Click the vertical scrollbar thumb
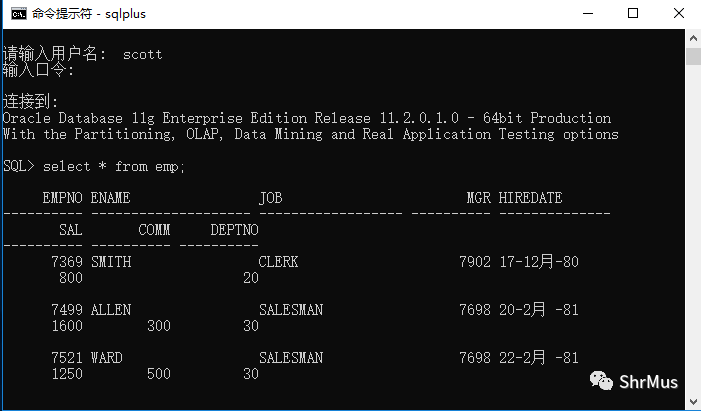The width and height of the screenshot is (701, 411). pyautogui.click(x=693, y=56)
